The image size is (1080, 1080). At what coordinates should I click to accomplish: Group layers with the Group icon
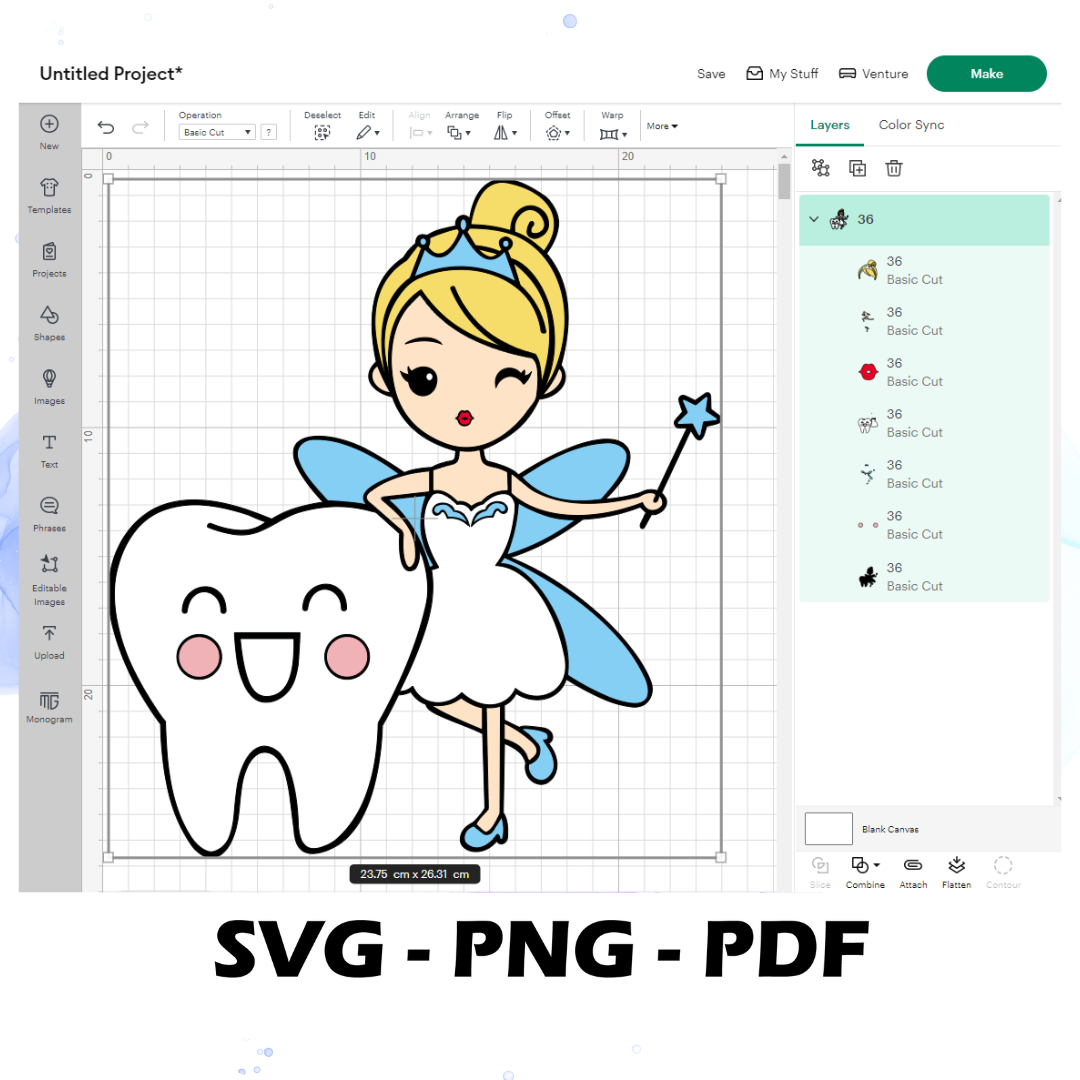(x=820, y=168)
